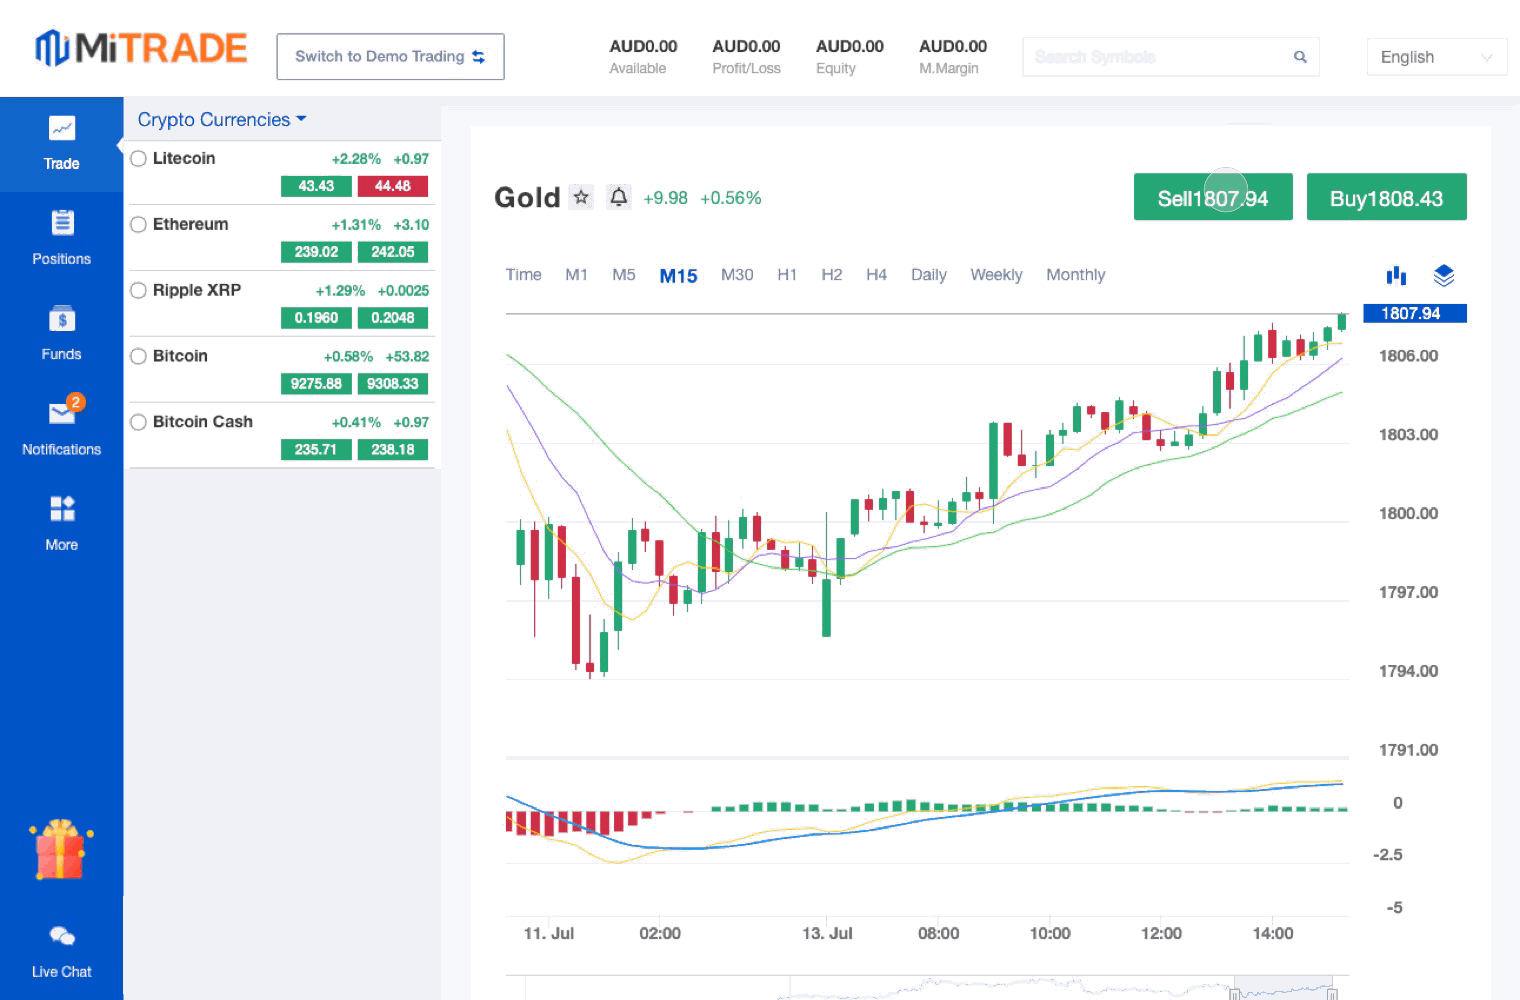Viewport: 1520px width, 1000px height.
Task: Click the More grid icon
Action: click(62, 509)
